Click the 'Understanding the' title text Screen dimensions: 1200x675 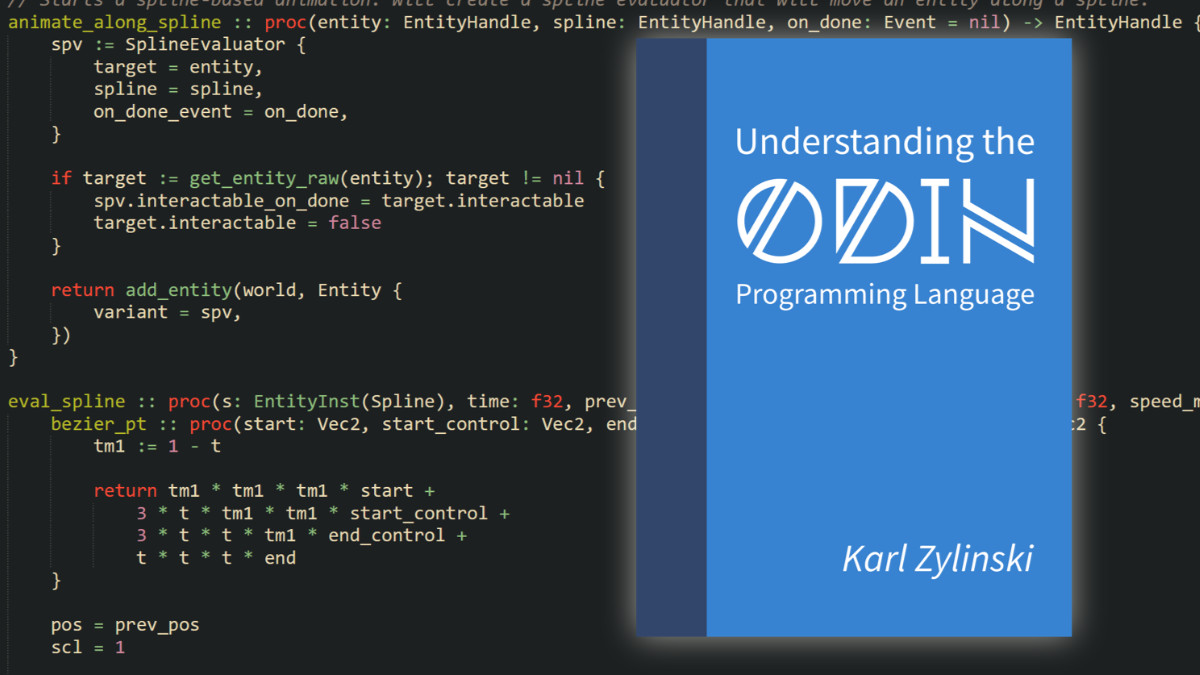click(x=884, y=142)
